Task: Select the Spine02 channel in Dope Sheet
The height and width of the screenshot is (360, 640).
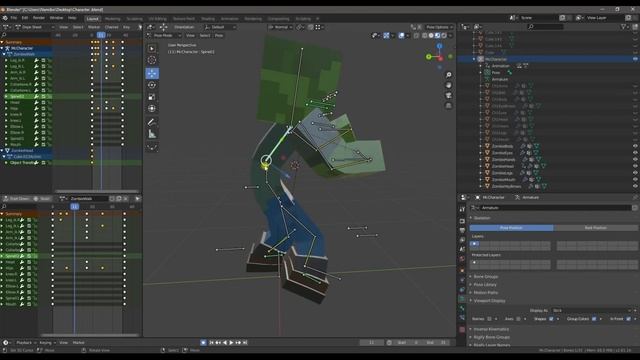Action: [17, 97]
